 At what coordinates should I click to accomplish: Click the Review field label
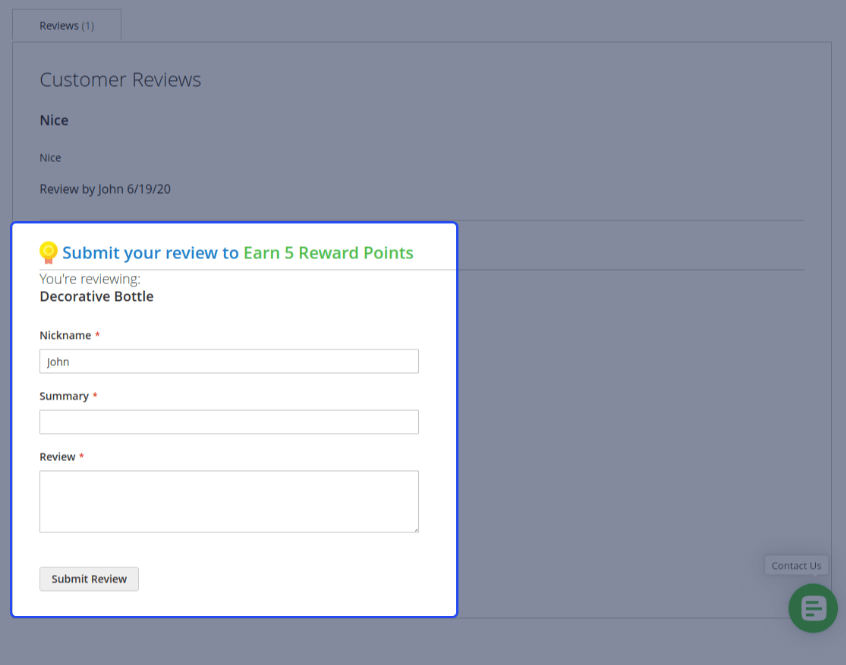(57, 457)
